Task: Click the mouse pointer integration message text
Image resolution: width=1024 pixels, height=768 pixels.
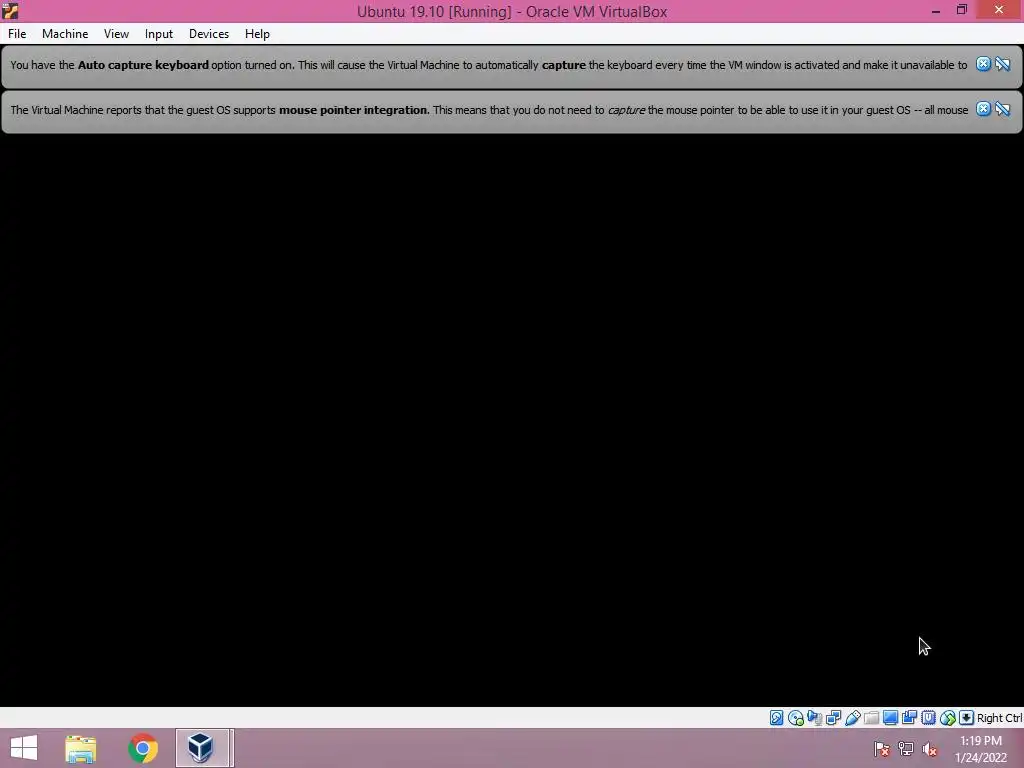Action: pyautogui.click(x=489, y=110)
